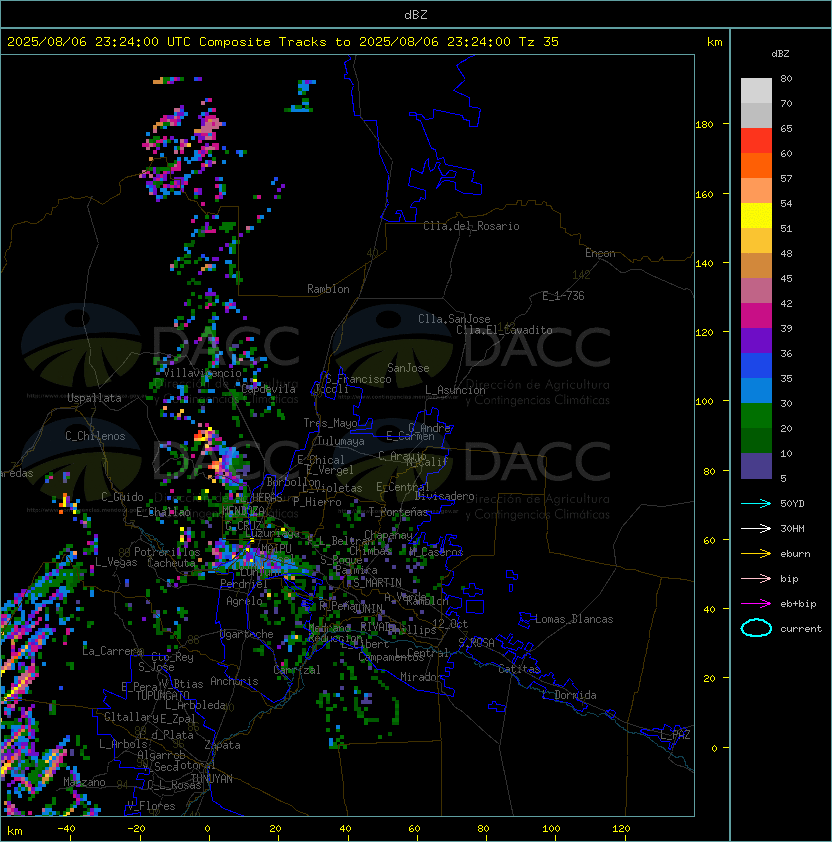This screenshot has width=832, height=842.
Task: Click the 'V_Flores' map label
Action: coord(151,806)
